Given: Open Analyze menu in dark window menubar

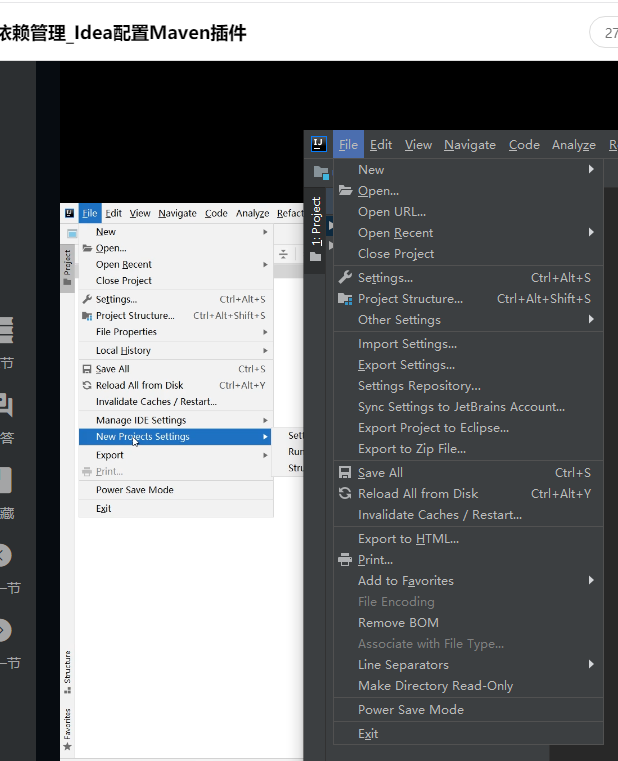Looking at the screenshot, I should coord(574,145).
